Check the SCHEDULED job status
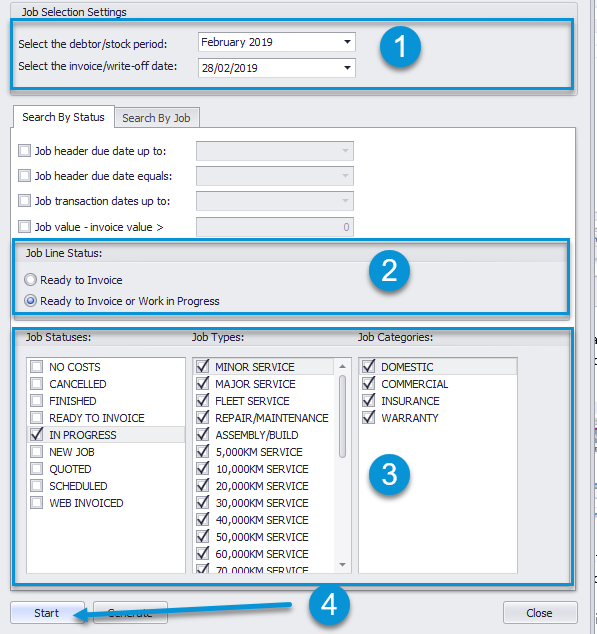Image resolution: width=597 pixels, height=634 pixels. [37, 486]
